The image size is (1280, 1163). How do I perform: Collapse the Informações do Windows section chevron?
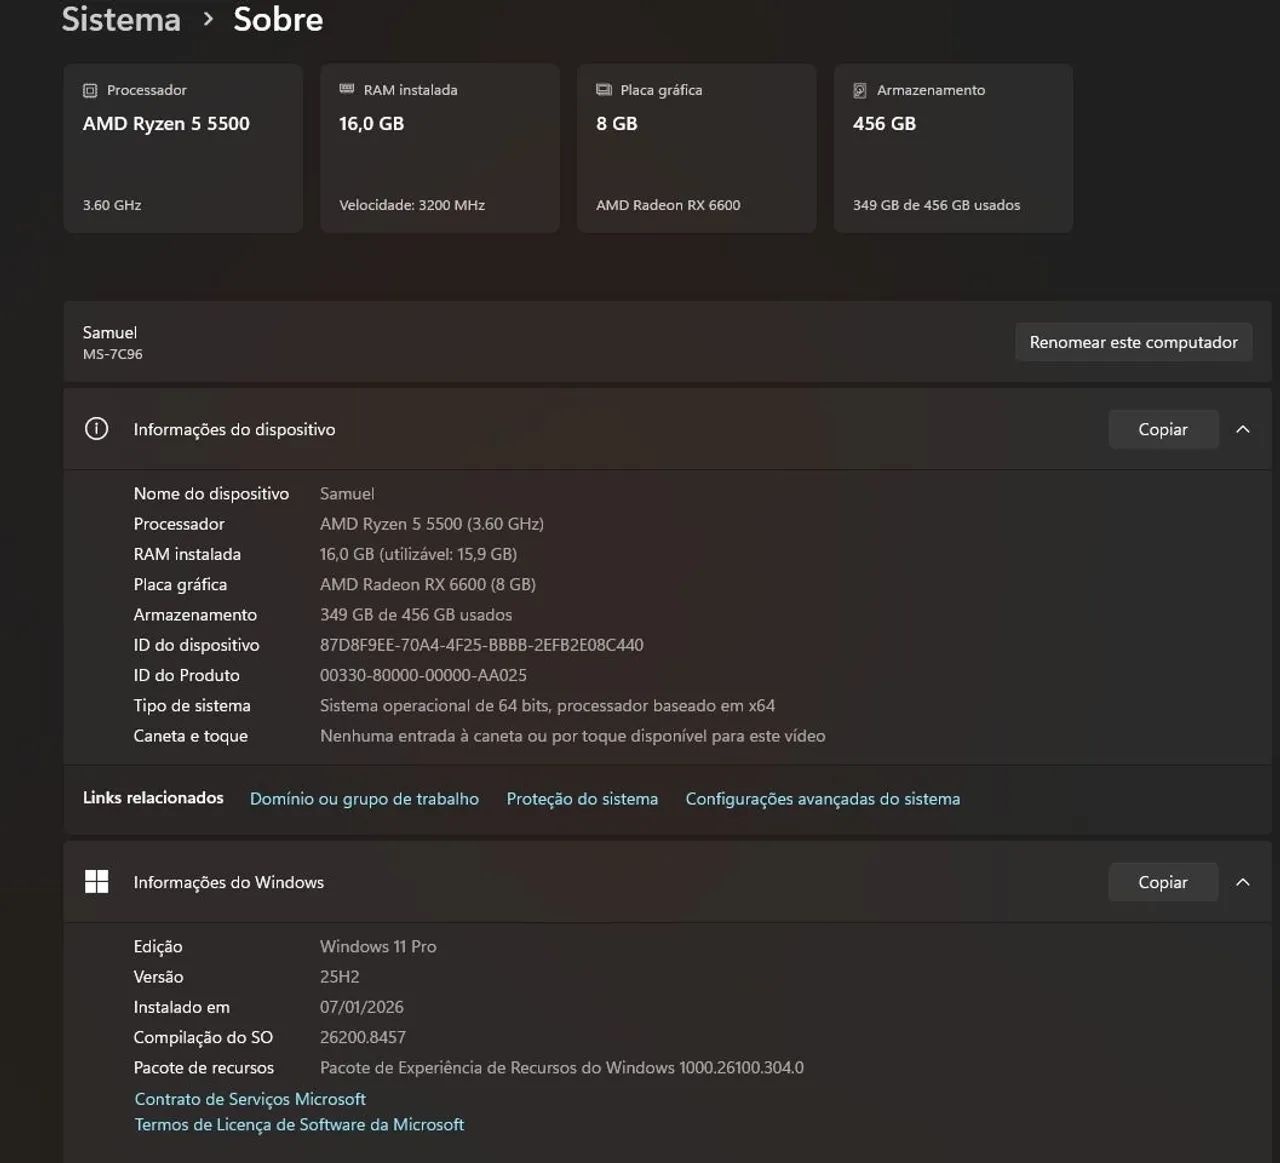tap(1243, 882)
